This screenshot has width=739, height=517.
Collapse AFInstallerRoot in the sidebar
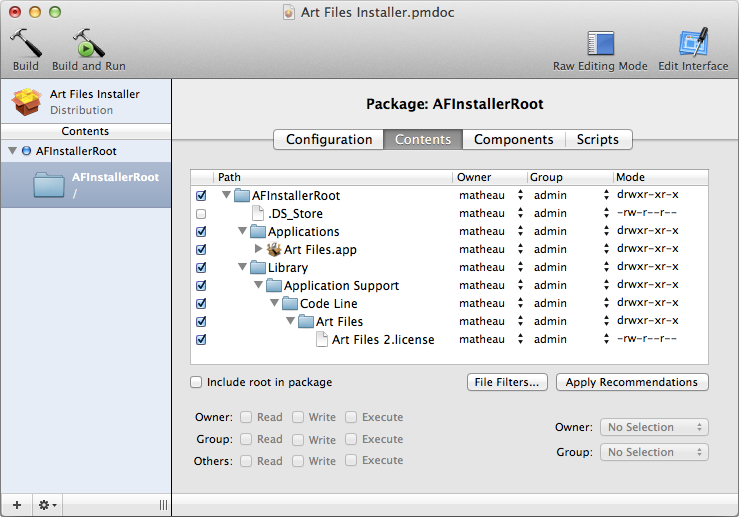(13, 151)
